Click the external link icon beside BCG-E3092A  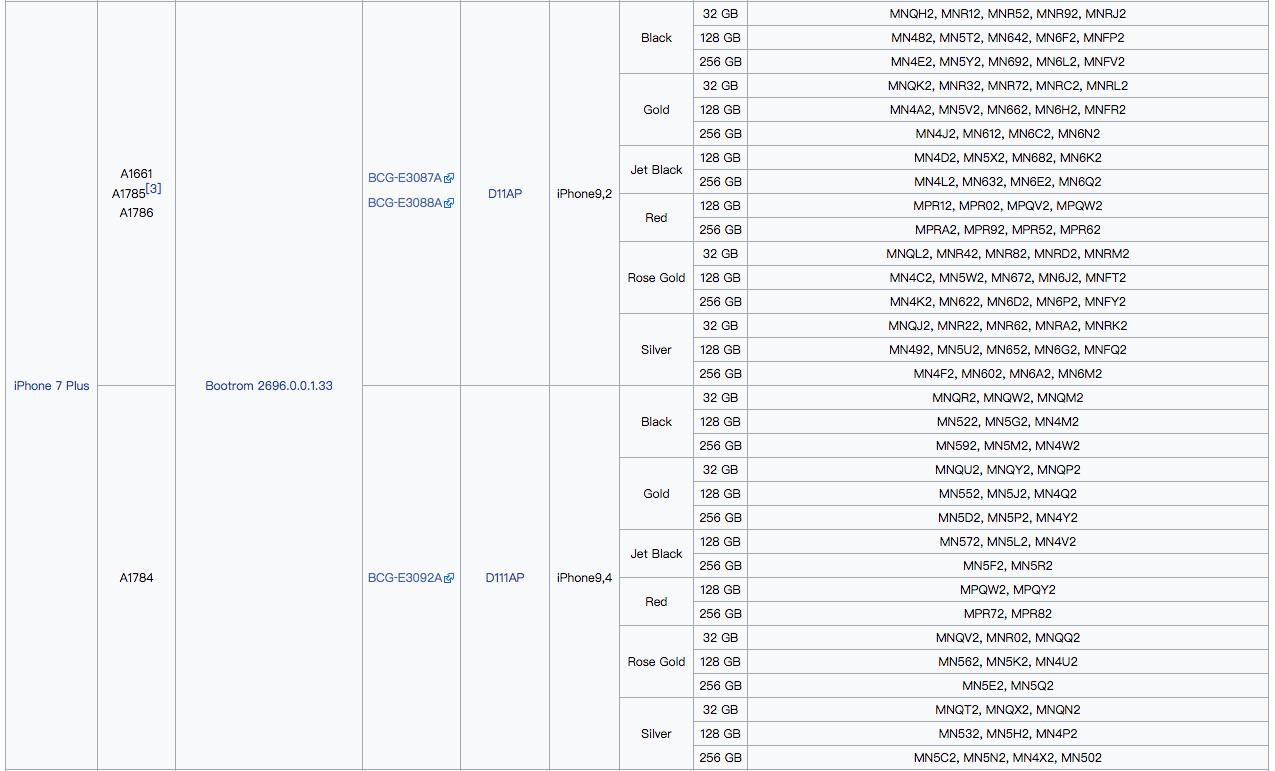pyautogui.click(x=449, y=578)
